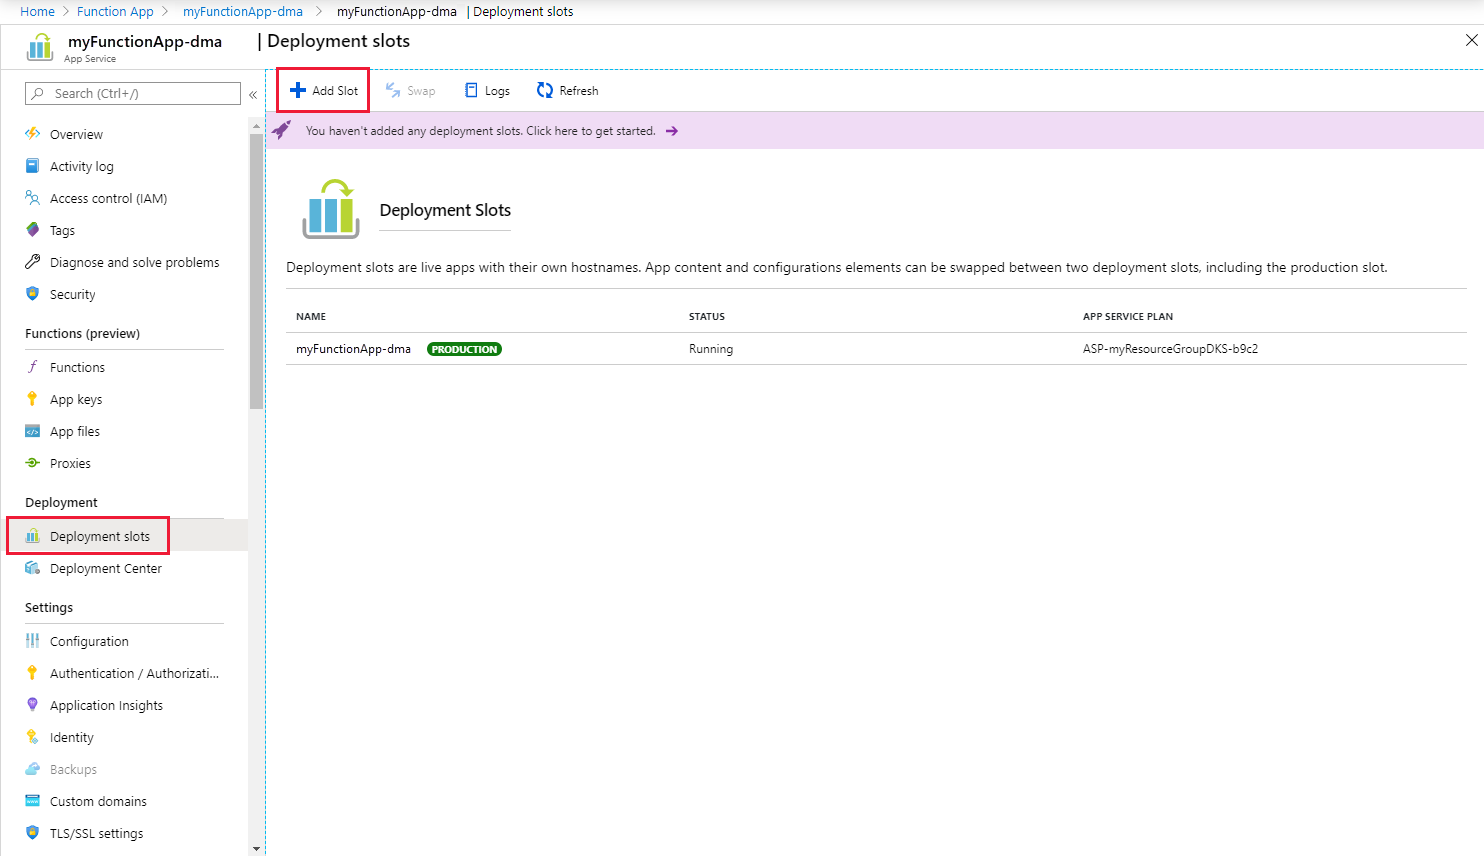Open Logs from the toolbar
1484x856 pixels.
tap(487, 90)
